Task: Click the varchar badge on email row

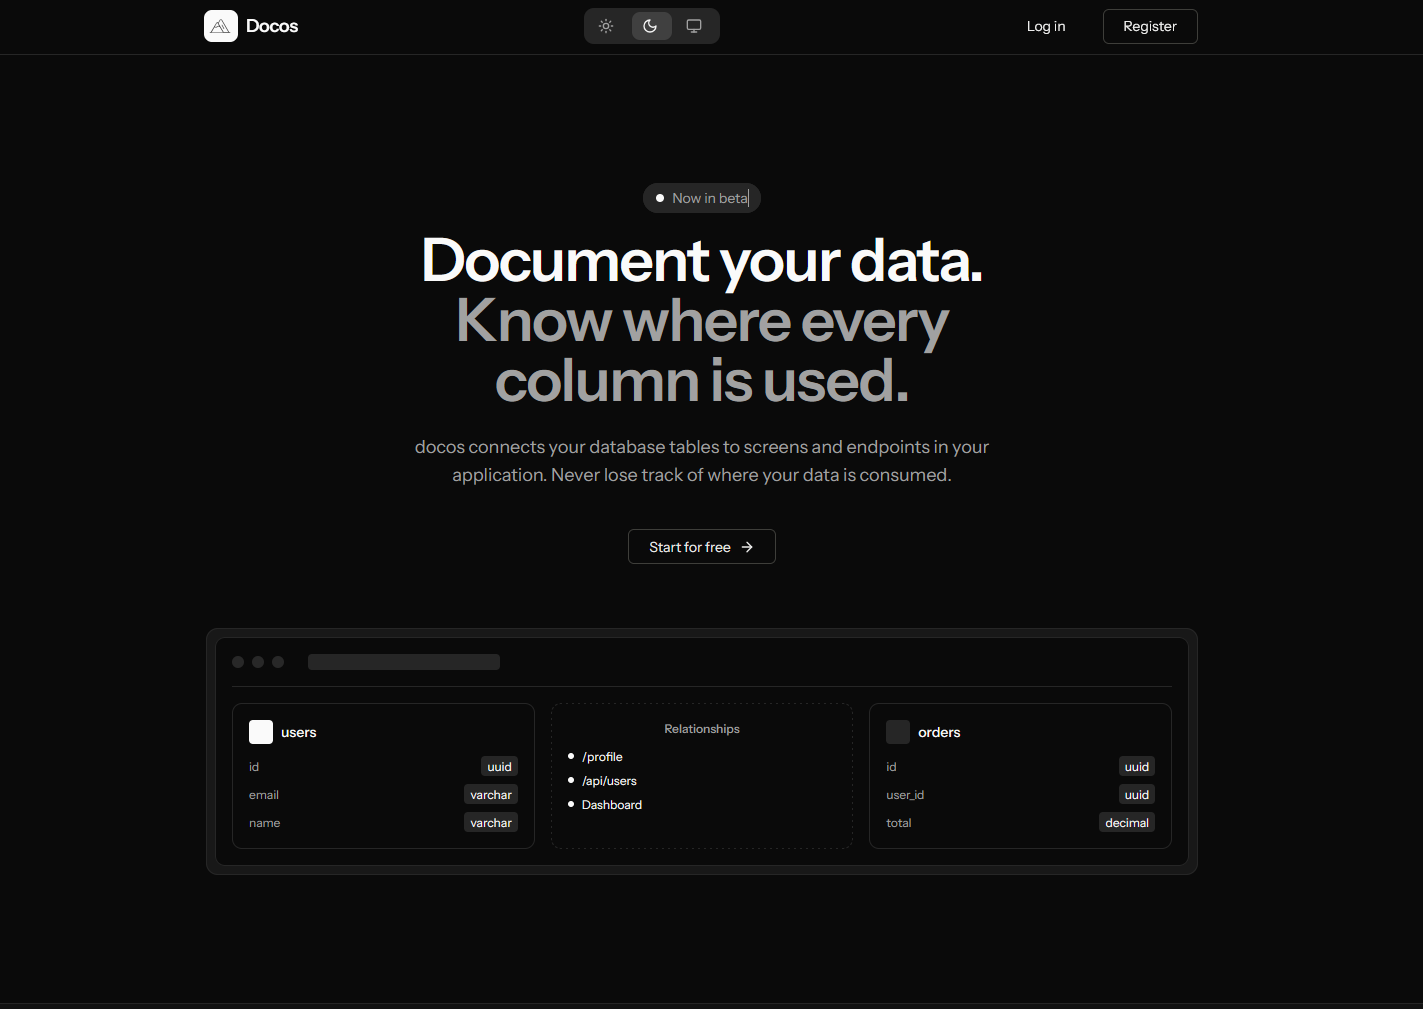Action: 491,795
